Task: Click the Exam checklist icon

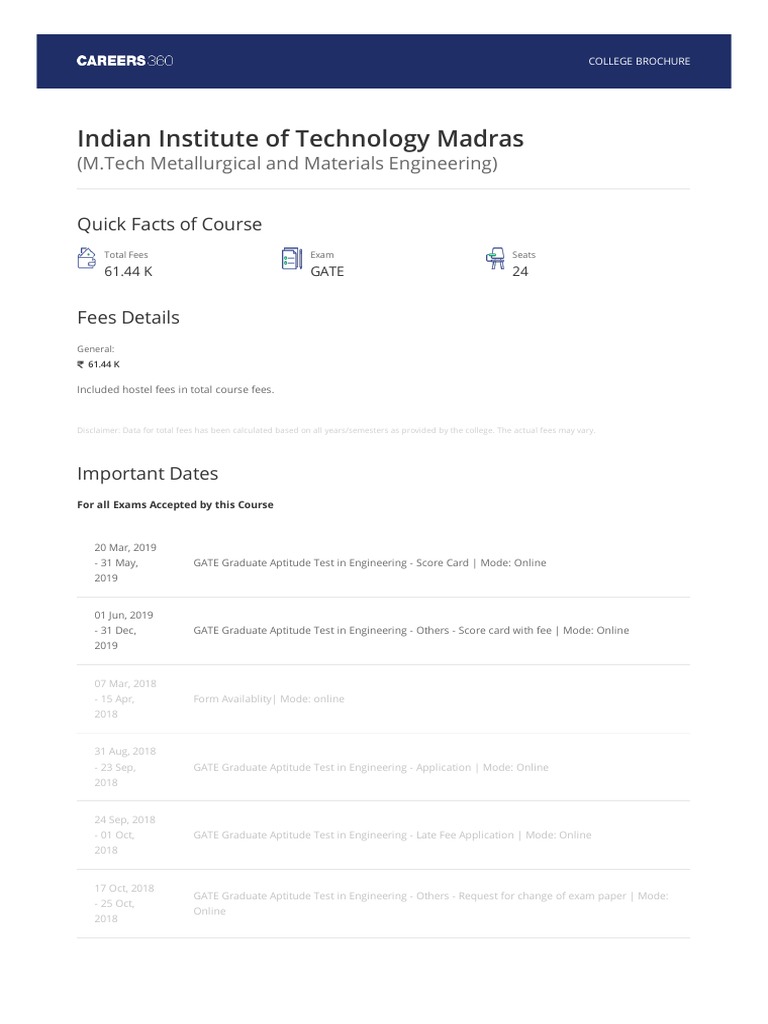Action: click(291, 260)
